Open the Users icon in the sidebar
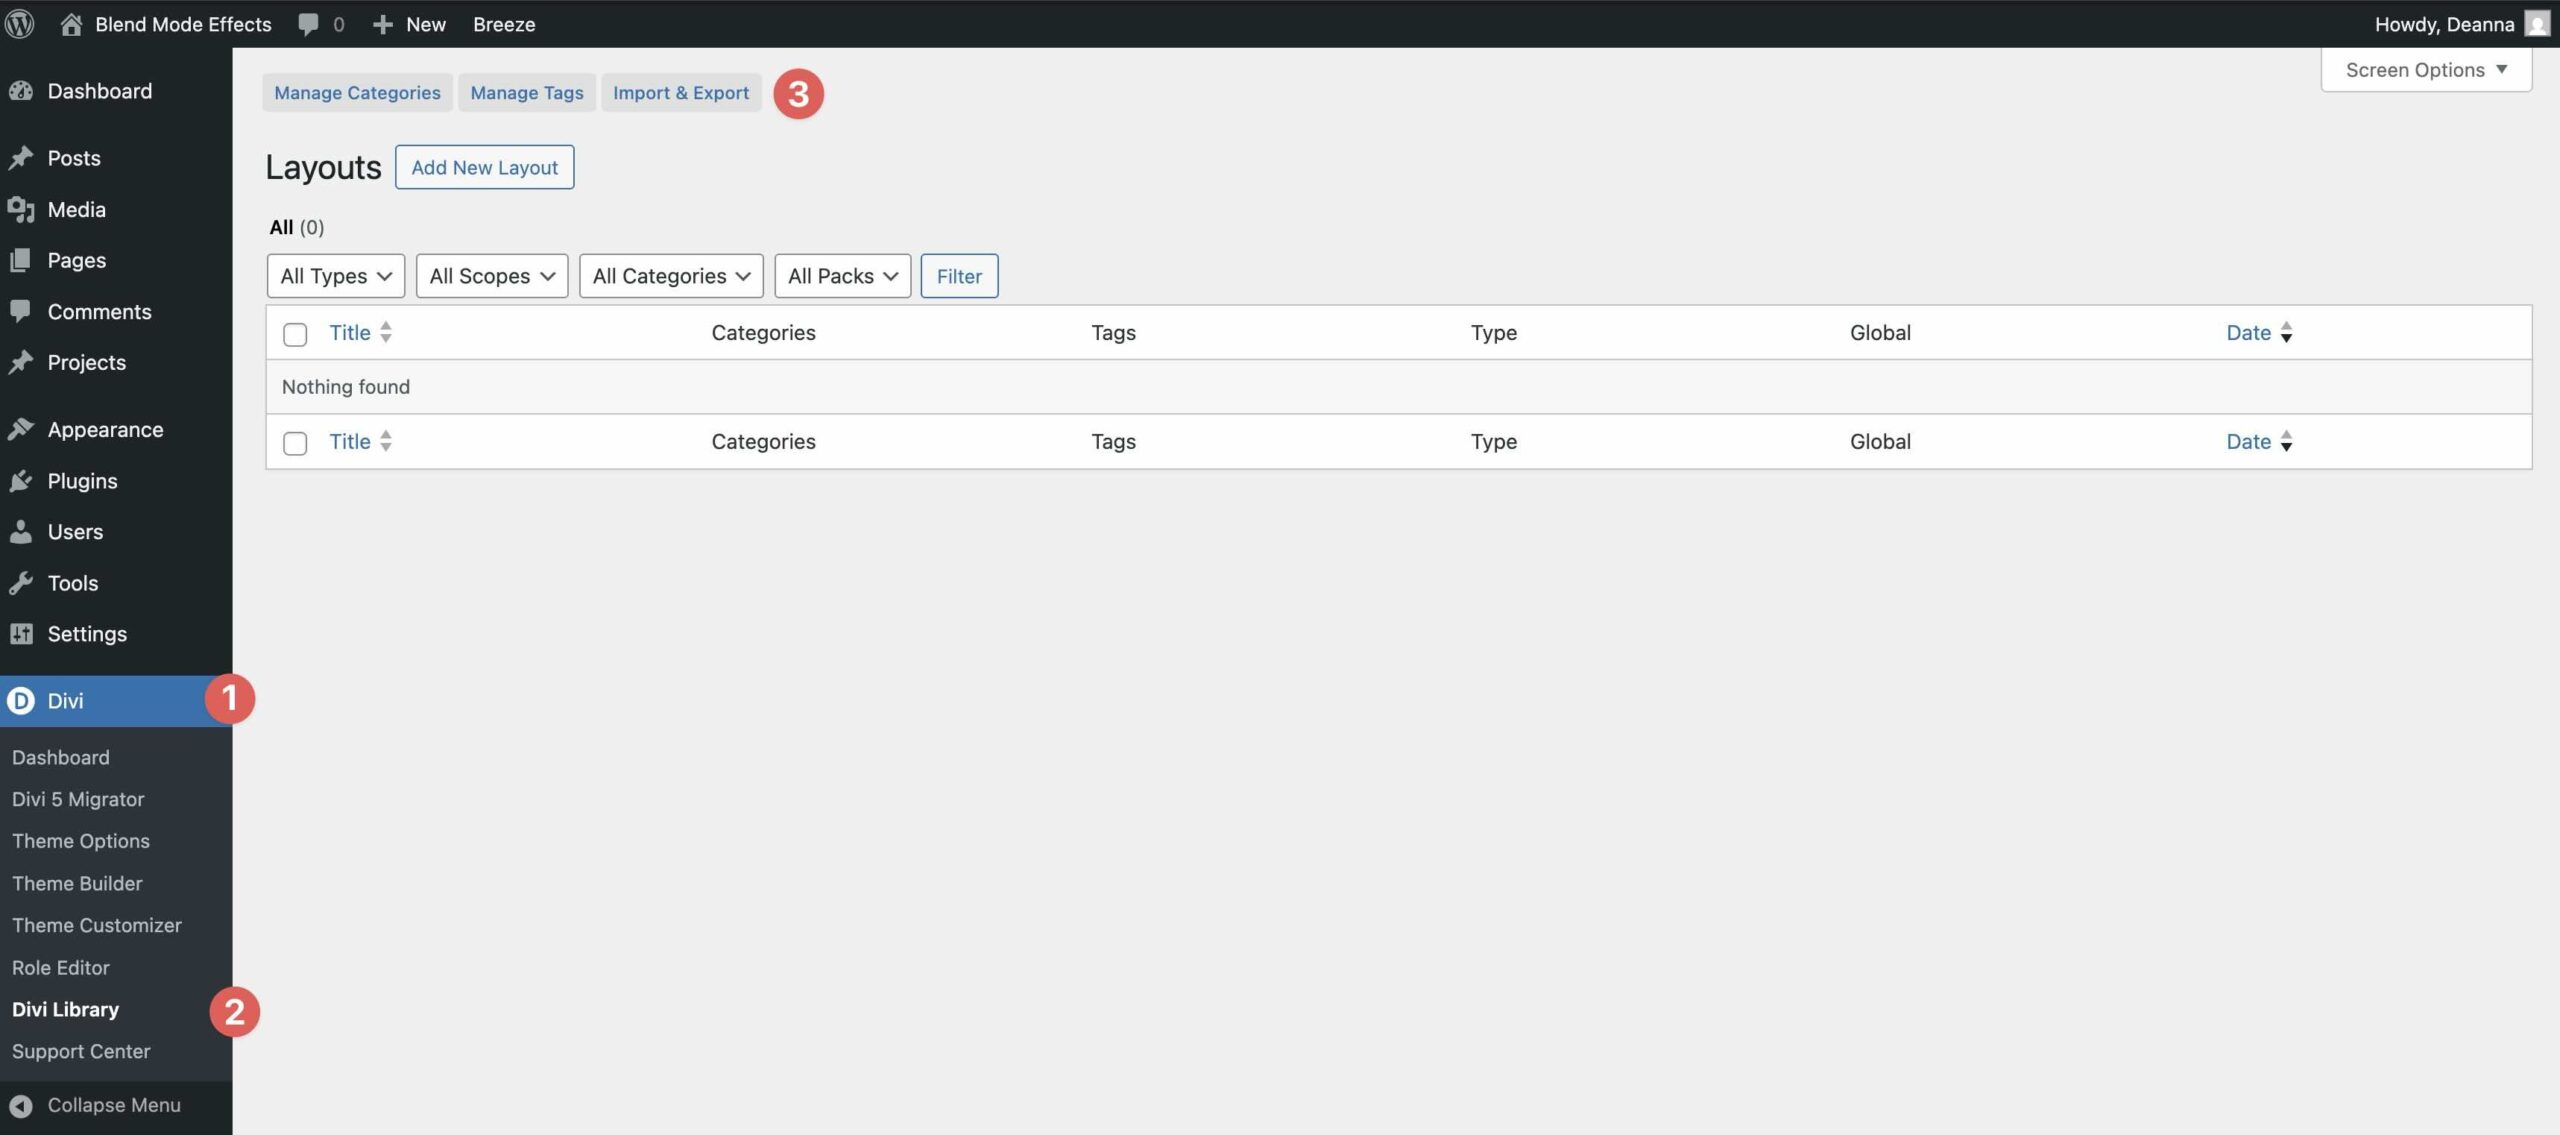 coord(23,531)
